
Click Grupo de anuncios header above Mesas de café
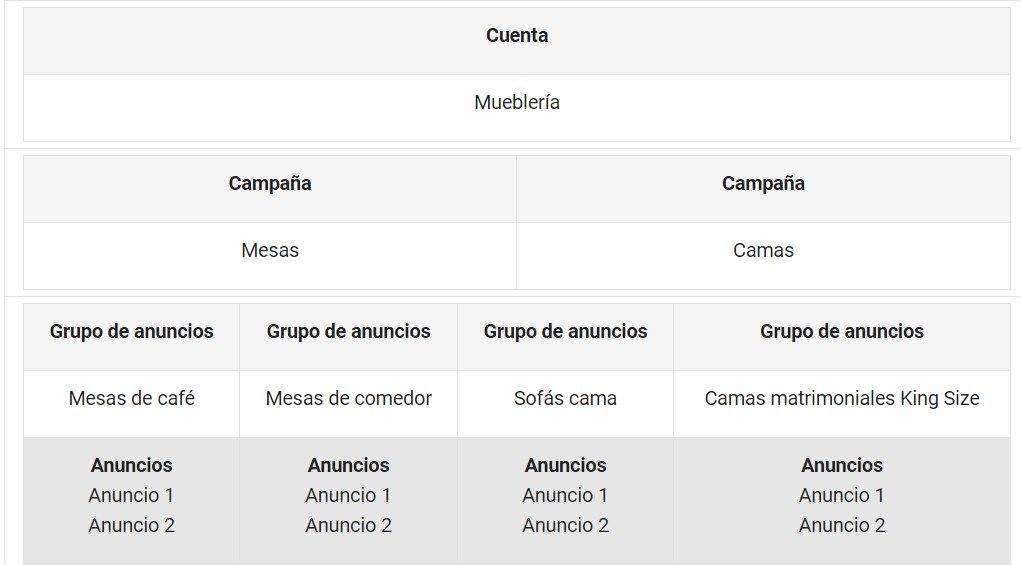tap(132, 332)
